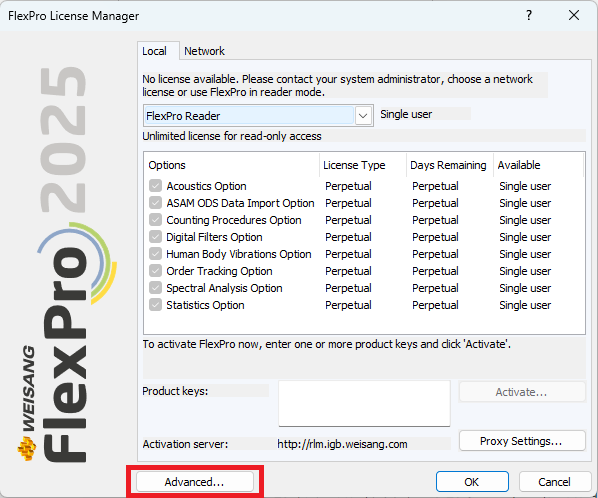Toggle the Spectral Analysis Option checkbox
The image size is (598, 498).
pyautogui.click(x=155, y=288)
